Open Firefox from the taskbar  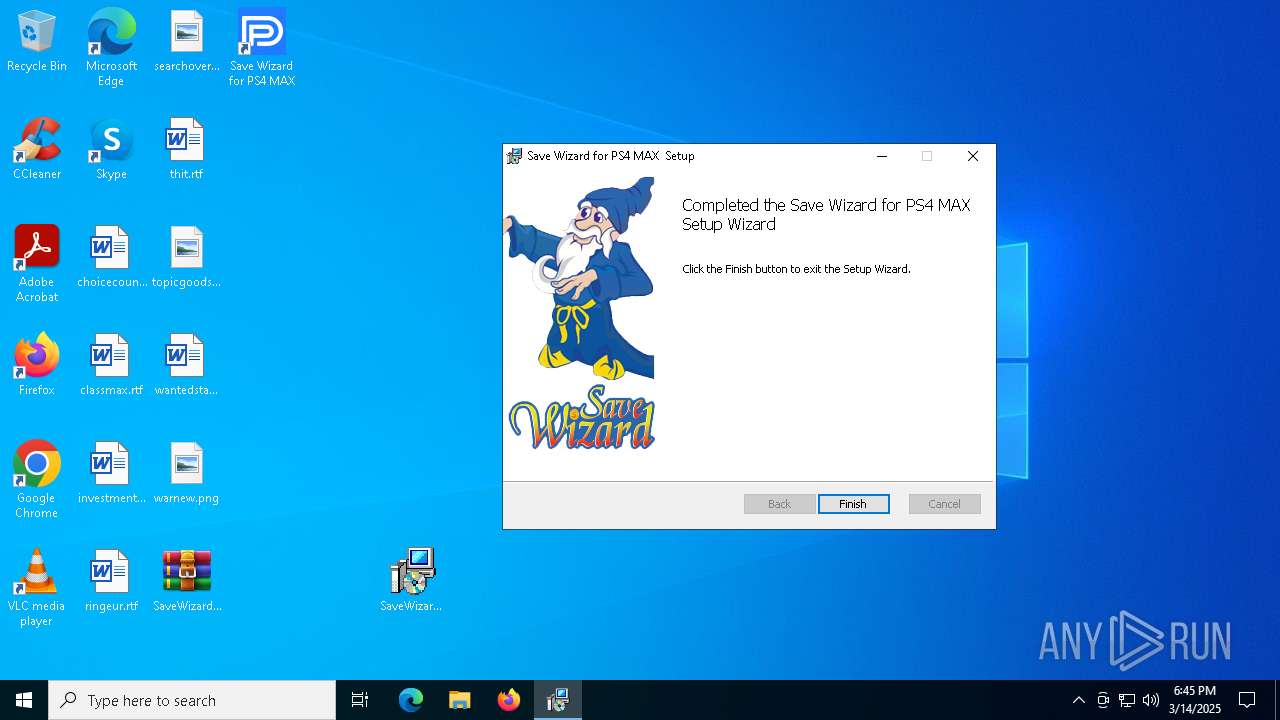509,700
